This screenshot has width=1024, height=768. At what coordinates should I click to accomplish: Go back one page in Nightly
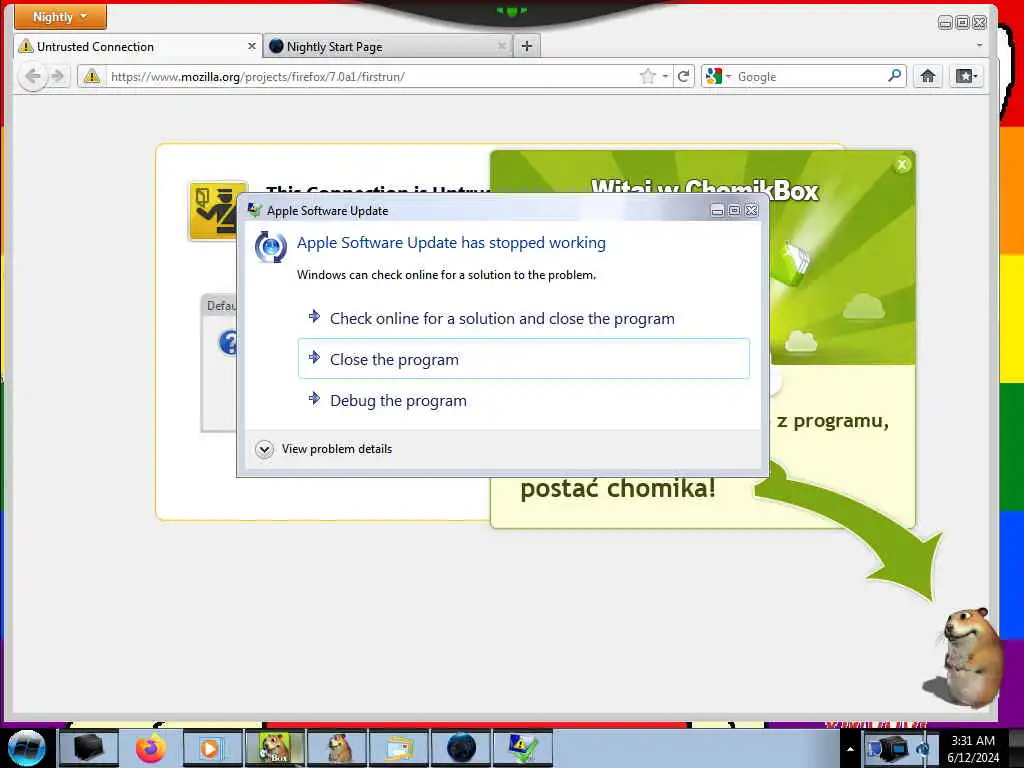33,76
